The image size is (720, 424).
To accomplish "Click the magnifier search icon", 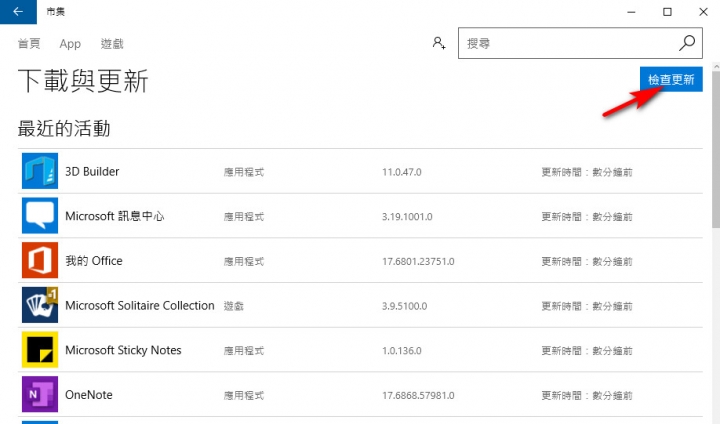I will point(687,43).
